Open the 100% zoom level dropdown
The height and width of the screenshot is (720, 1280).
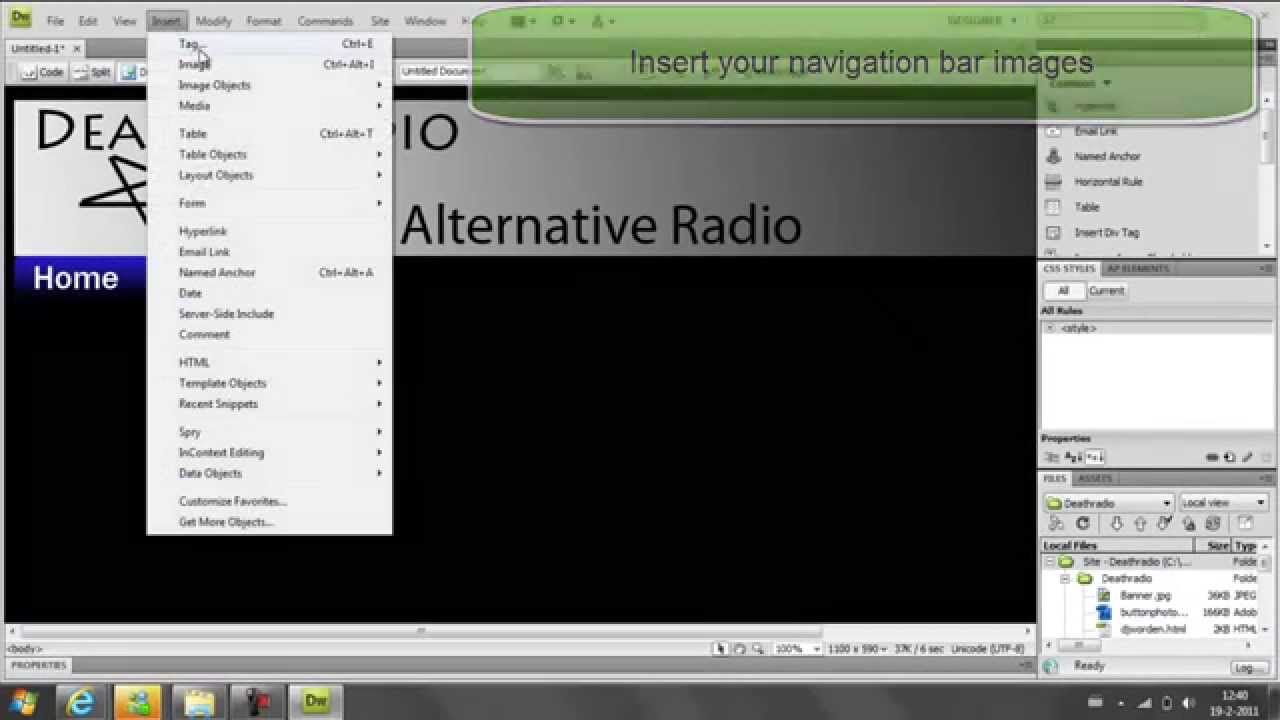click(x=797, y=649)
